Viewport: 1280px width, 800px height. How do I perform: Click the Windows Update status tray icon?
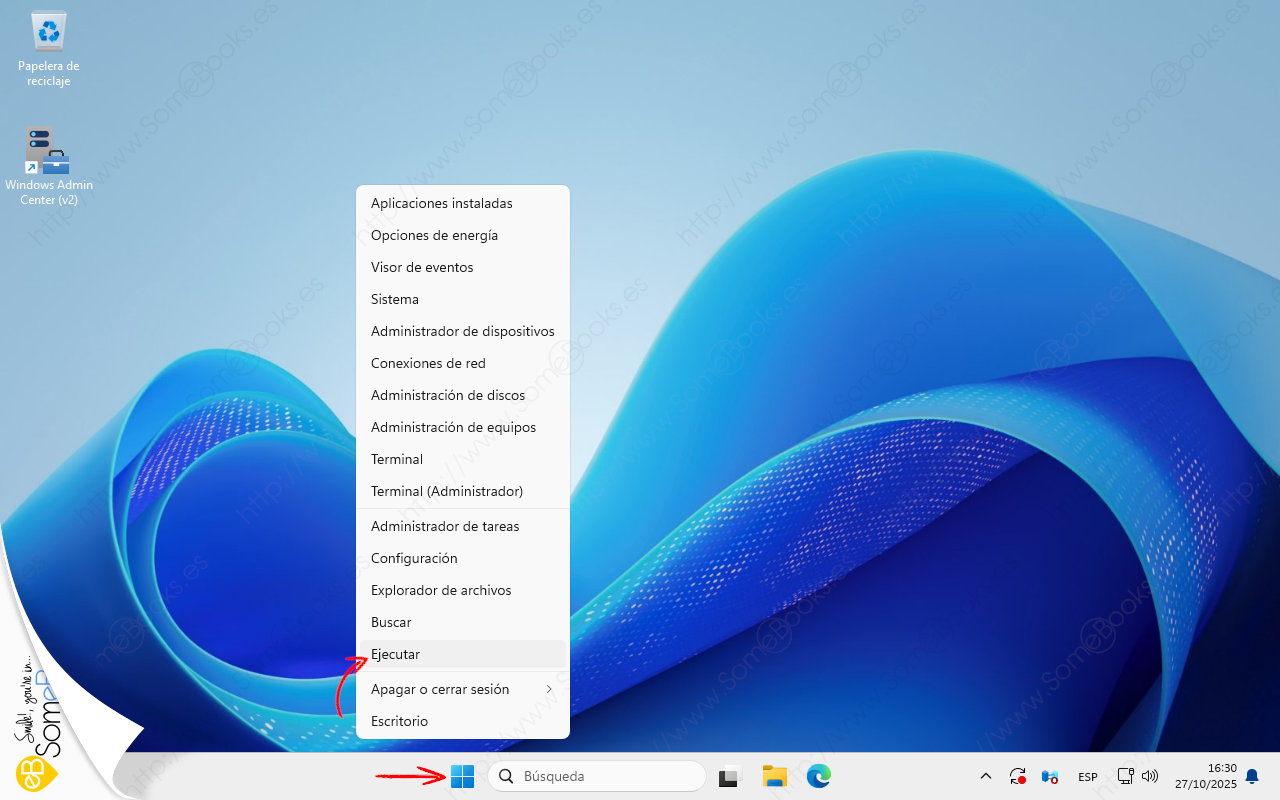click(x=1018, y=776)
